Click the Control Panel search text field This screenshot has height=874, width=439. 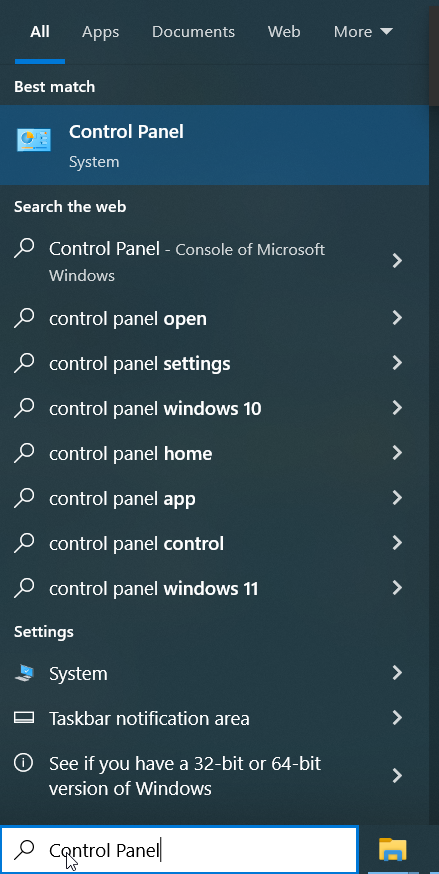coord(179,849)
